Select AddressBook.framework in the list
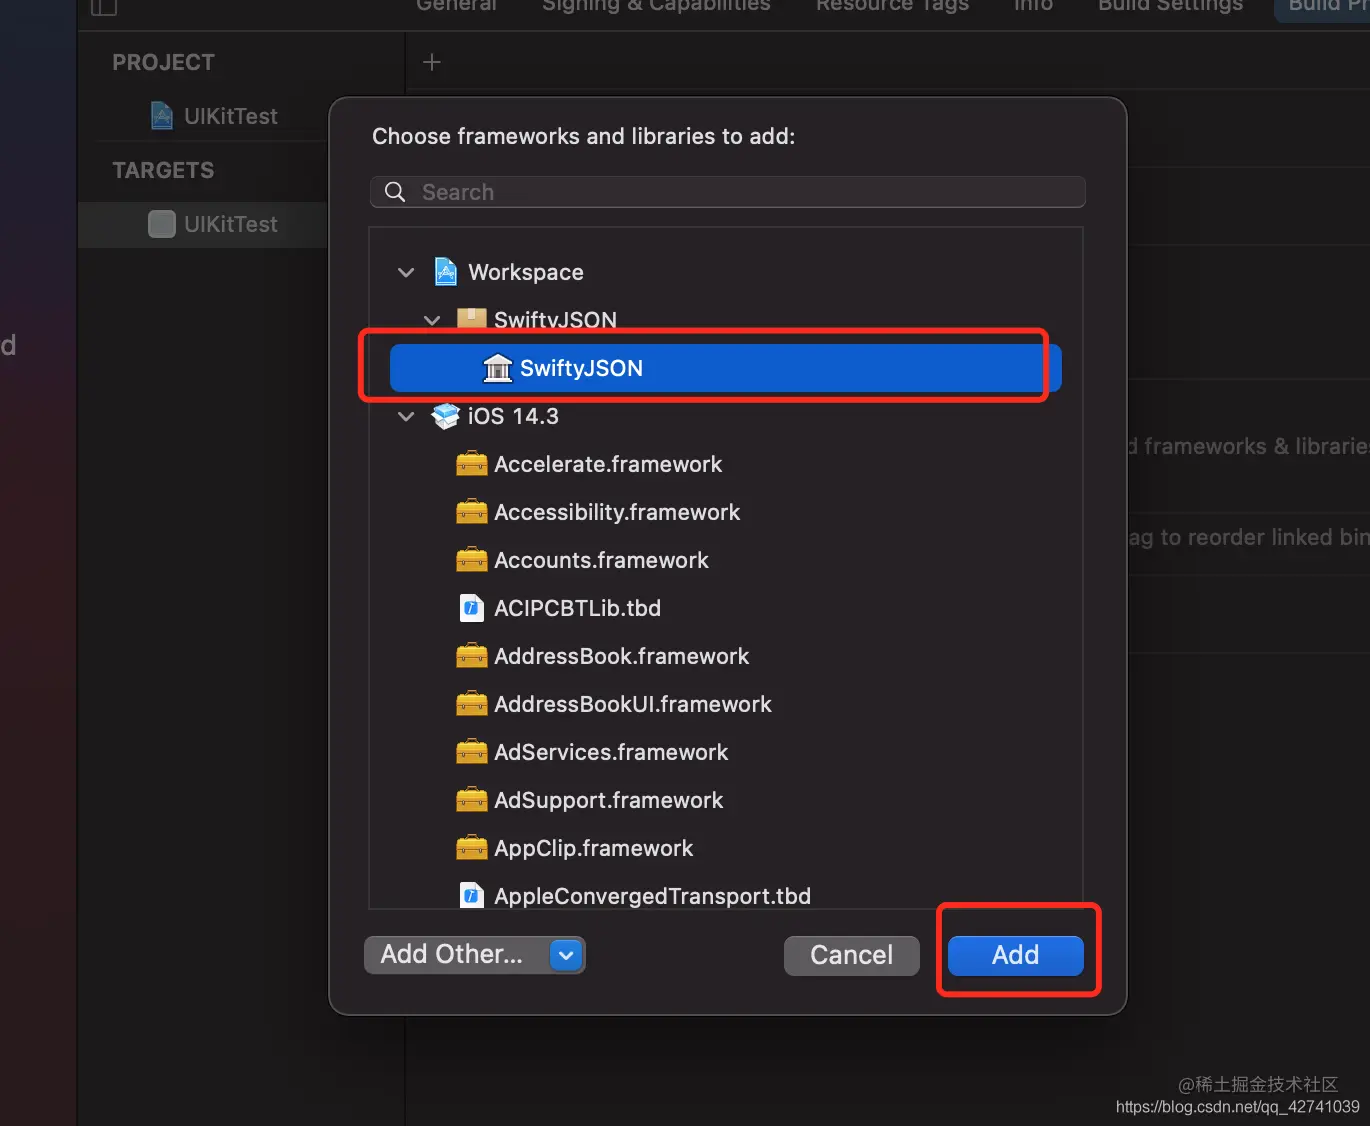This screenshot has height=1126, width=1370. pyautogui.click(x=621, y=656)
